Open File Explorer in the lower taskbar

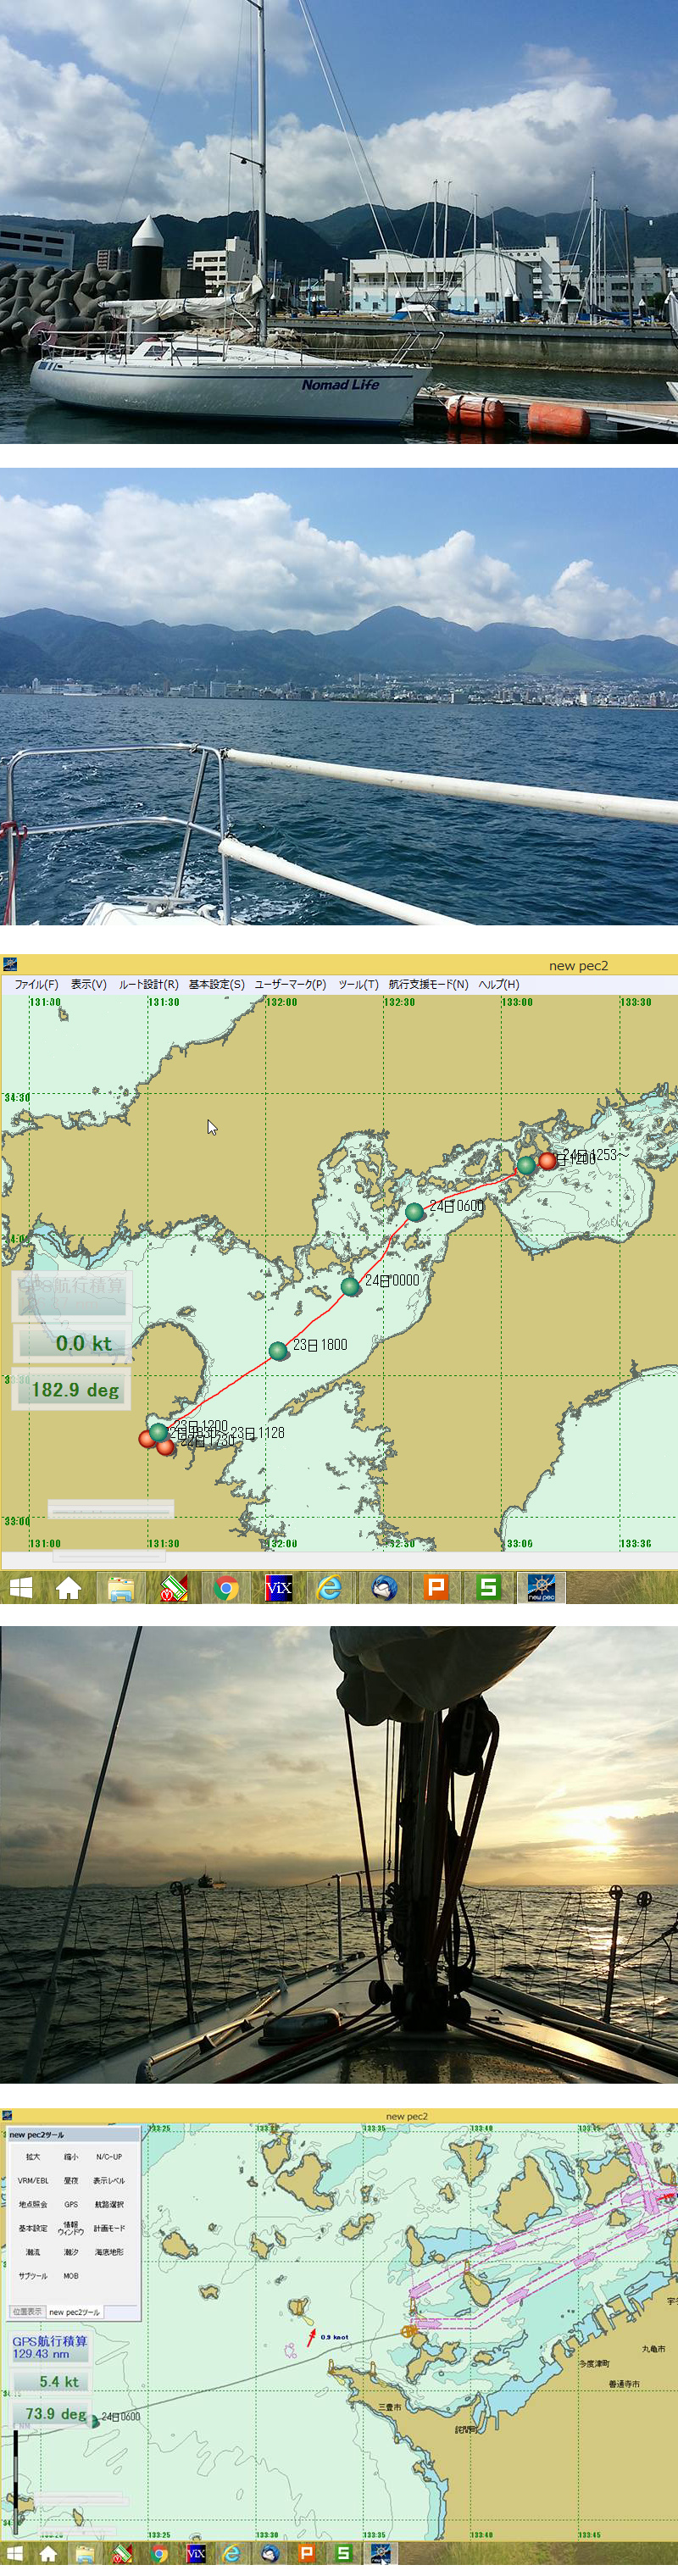point(85,2554)
